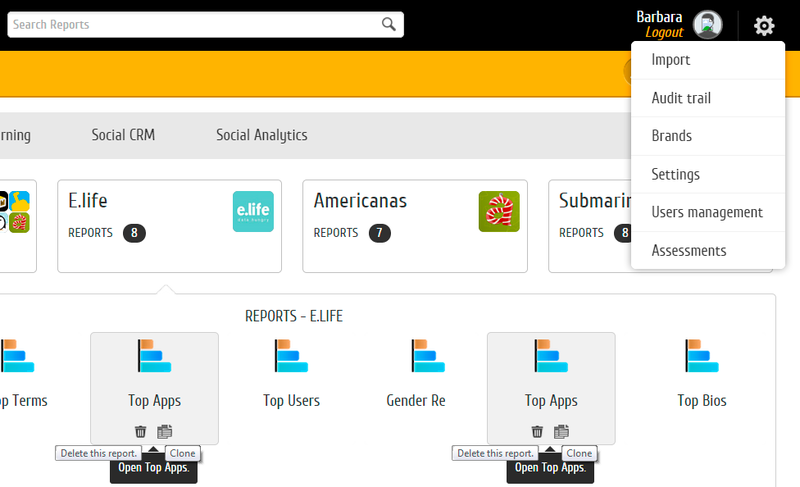The image size is (800, 487).
Task: Click Barbara's profile avatar
Action: (707, 25)
